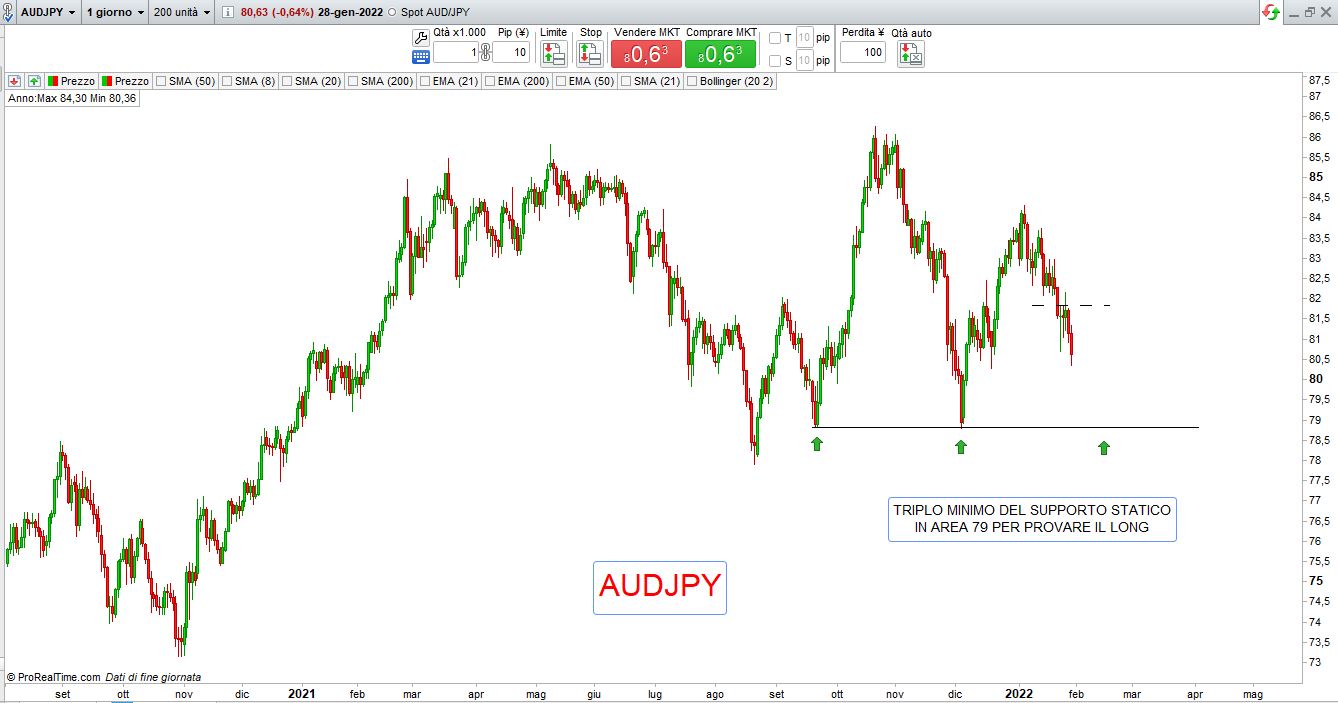Click the Qtà auto icon
Viewport: 1338px width, 703px height.
click(910, 54)
